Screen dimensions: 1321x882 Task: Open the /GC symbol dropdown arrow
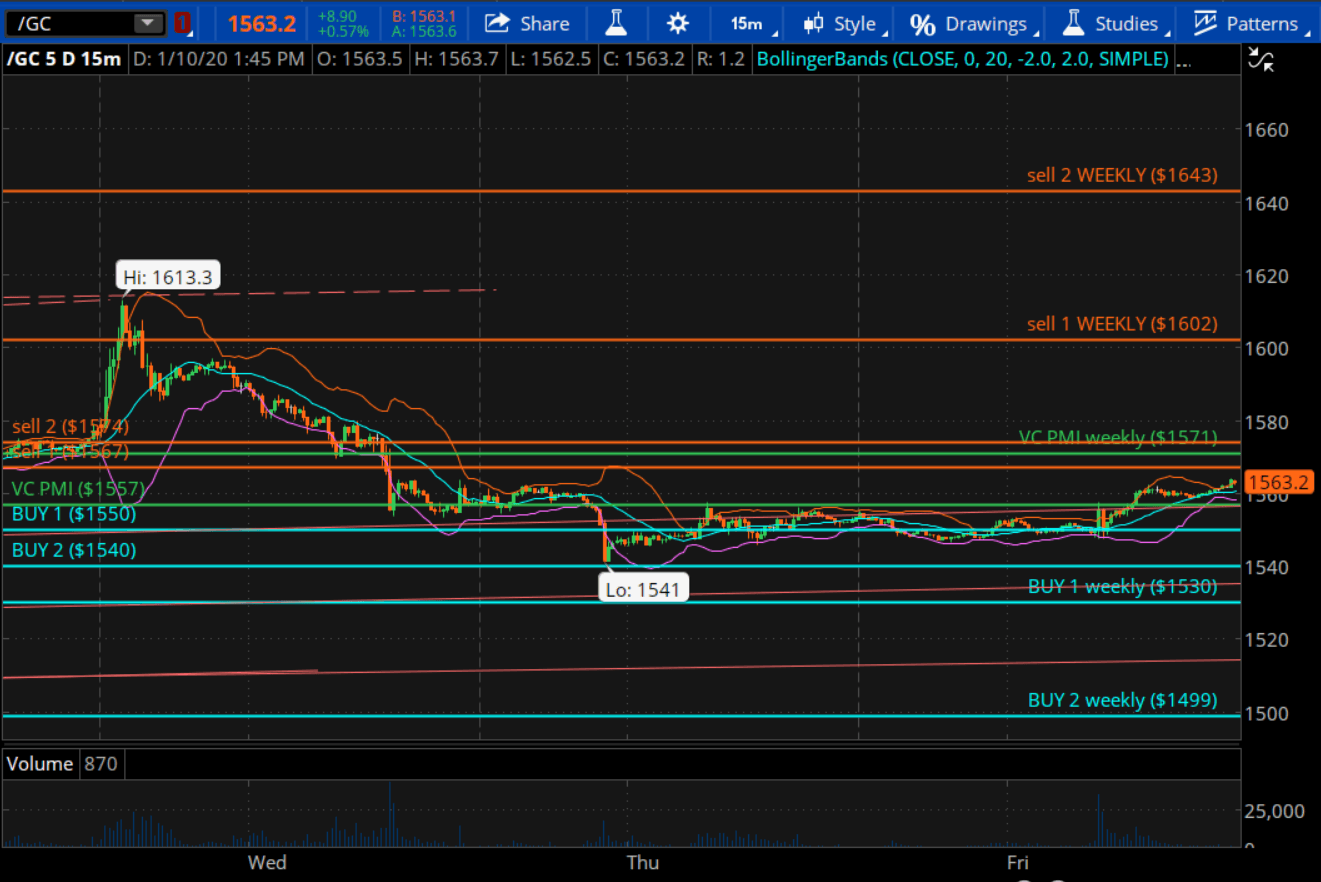[x=148, y=23]
